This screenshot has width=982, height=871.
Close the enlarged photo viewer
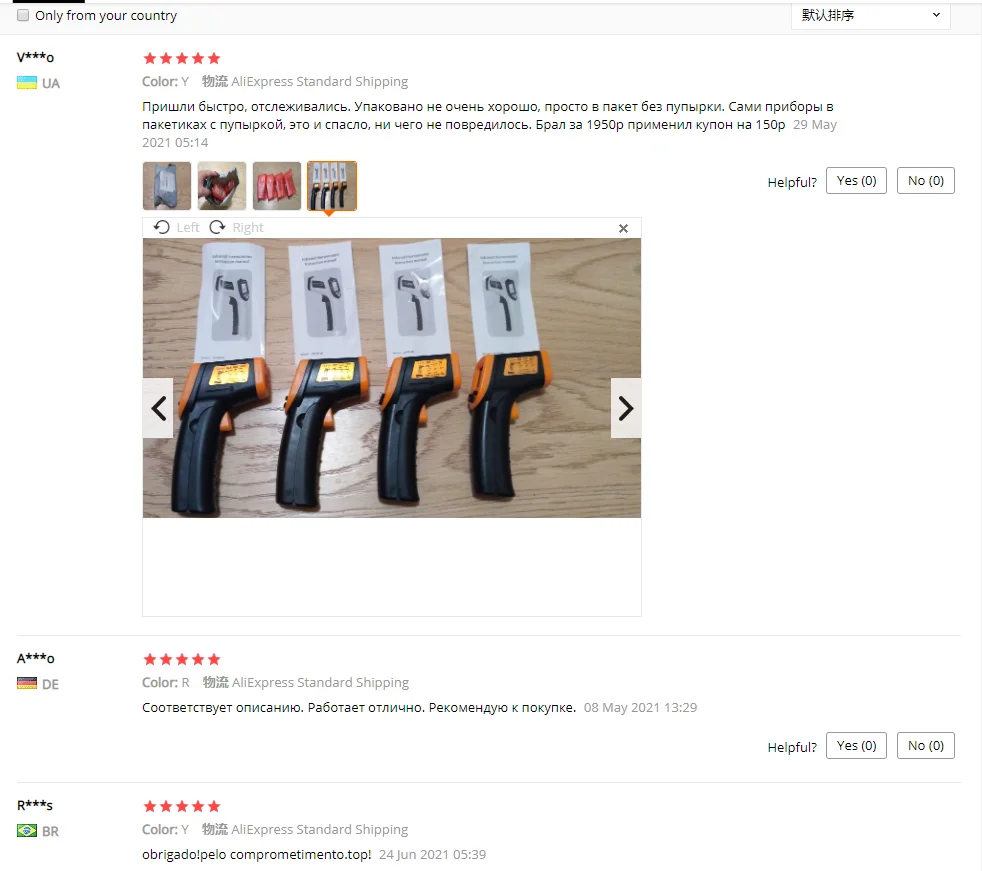click(x=623, y=229)
